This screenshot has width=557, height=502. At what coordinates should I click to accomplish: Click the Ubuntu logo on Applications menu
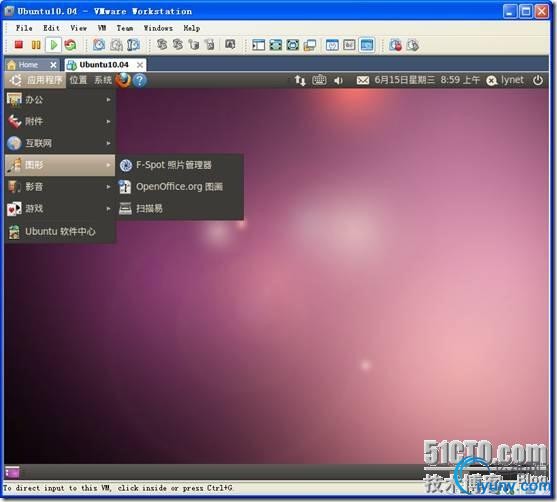click(16, 80)
